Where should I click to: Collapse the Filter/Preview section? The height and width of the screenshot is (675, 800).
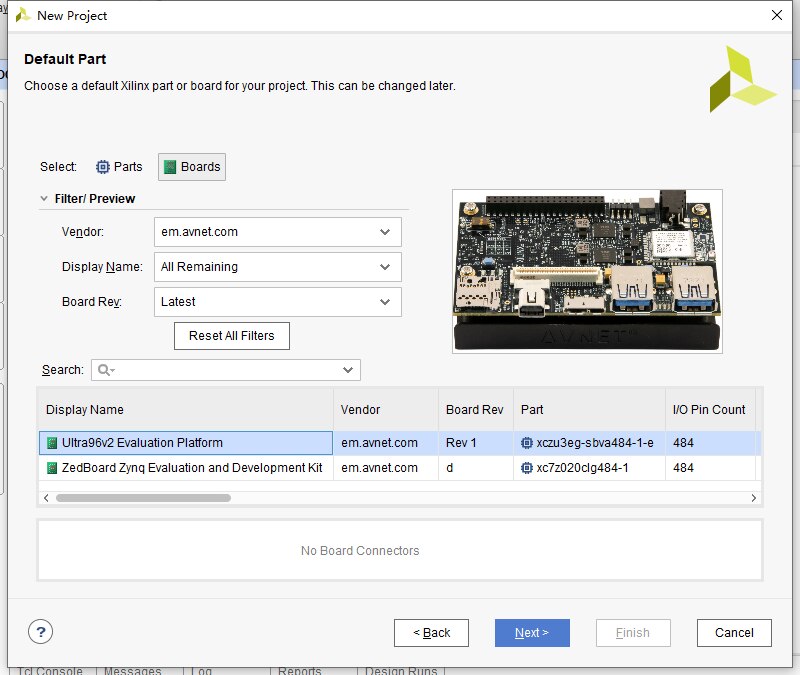point(44,199)
